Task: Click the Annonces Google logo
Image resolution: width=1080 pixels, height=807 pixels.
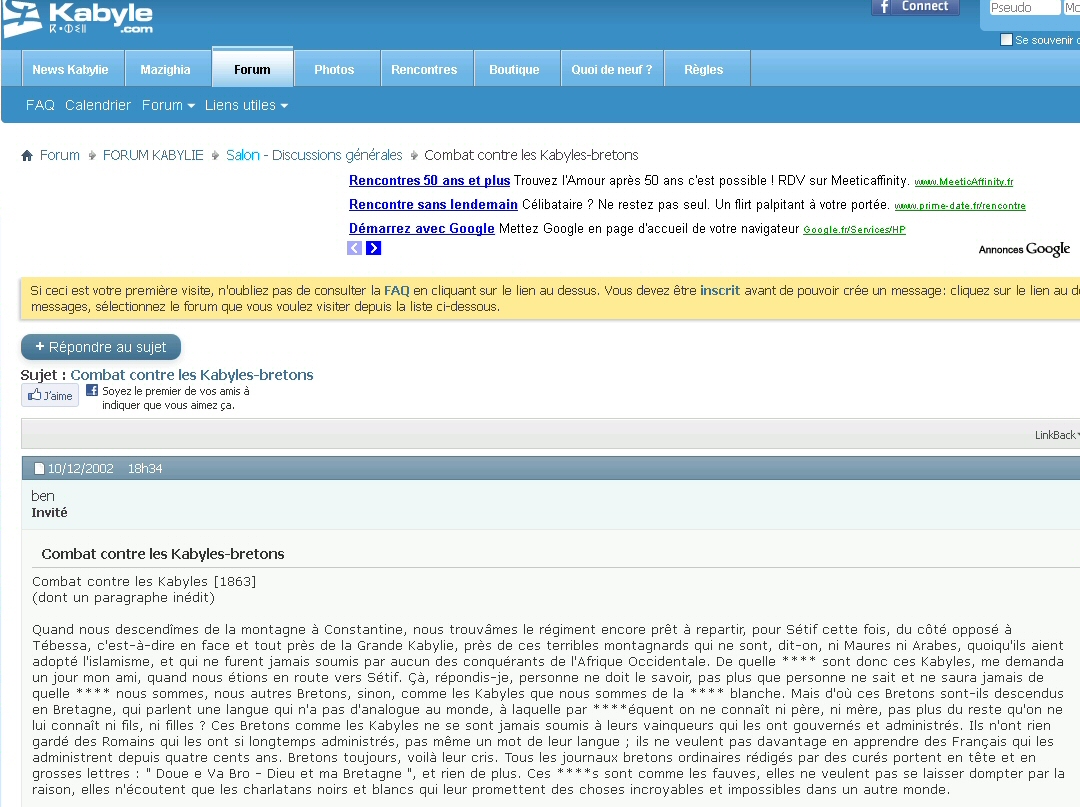Action: point(1023,249)
